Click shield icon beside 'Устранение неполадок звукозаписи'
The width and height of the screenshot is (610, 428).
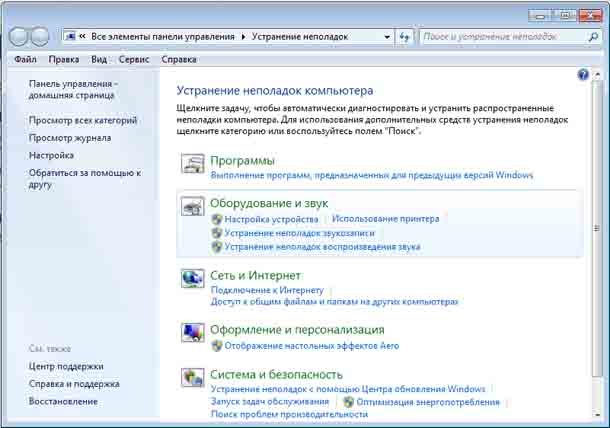pos(217,233)
